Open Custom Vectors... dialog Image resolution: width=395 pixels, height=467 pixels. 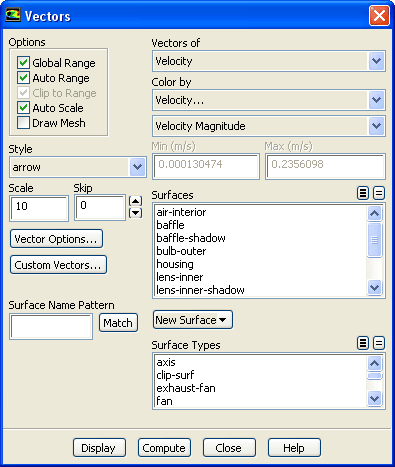click(x=58, y=265)
